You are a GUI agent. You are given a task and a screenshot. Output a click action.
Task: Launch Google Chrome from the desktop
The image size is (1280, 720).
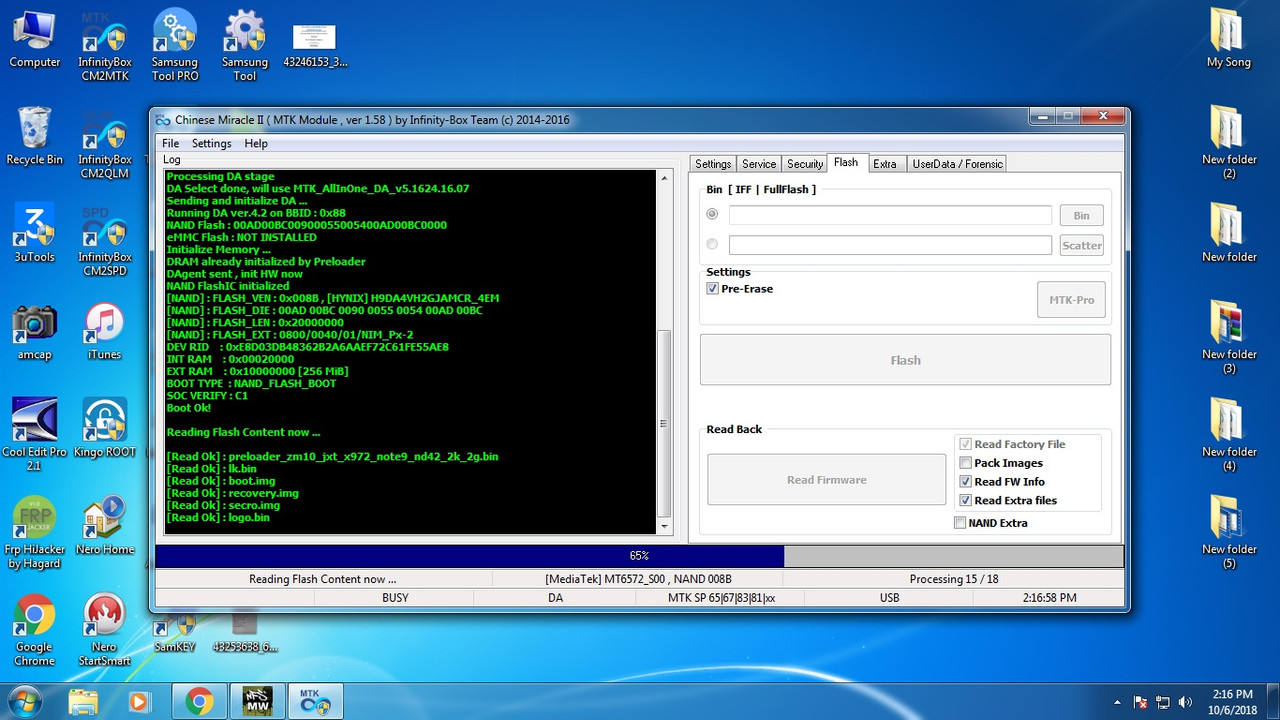point(34,631)
